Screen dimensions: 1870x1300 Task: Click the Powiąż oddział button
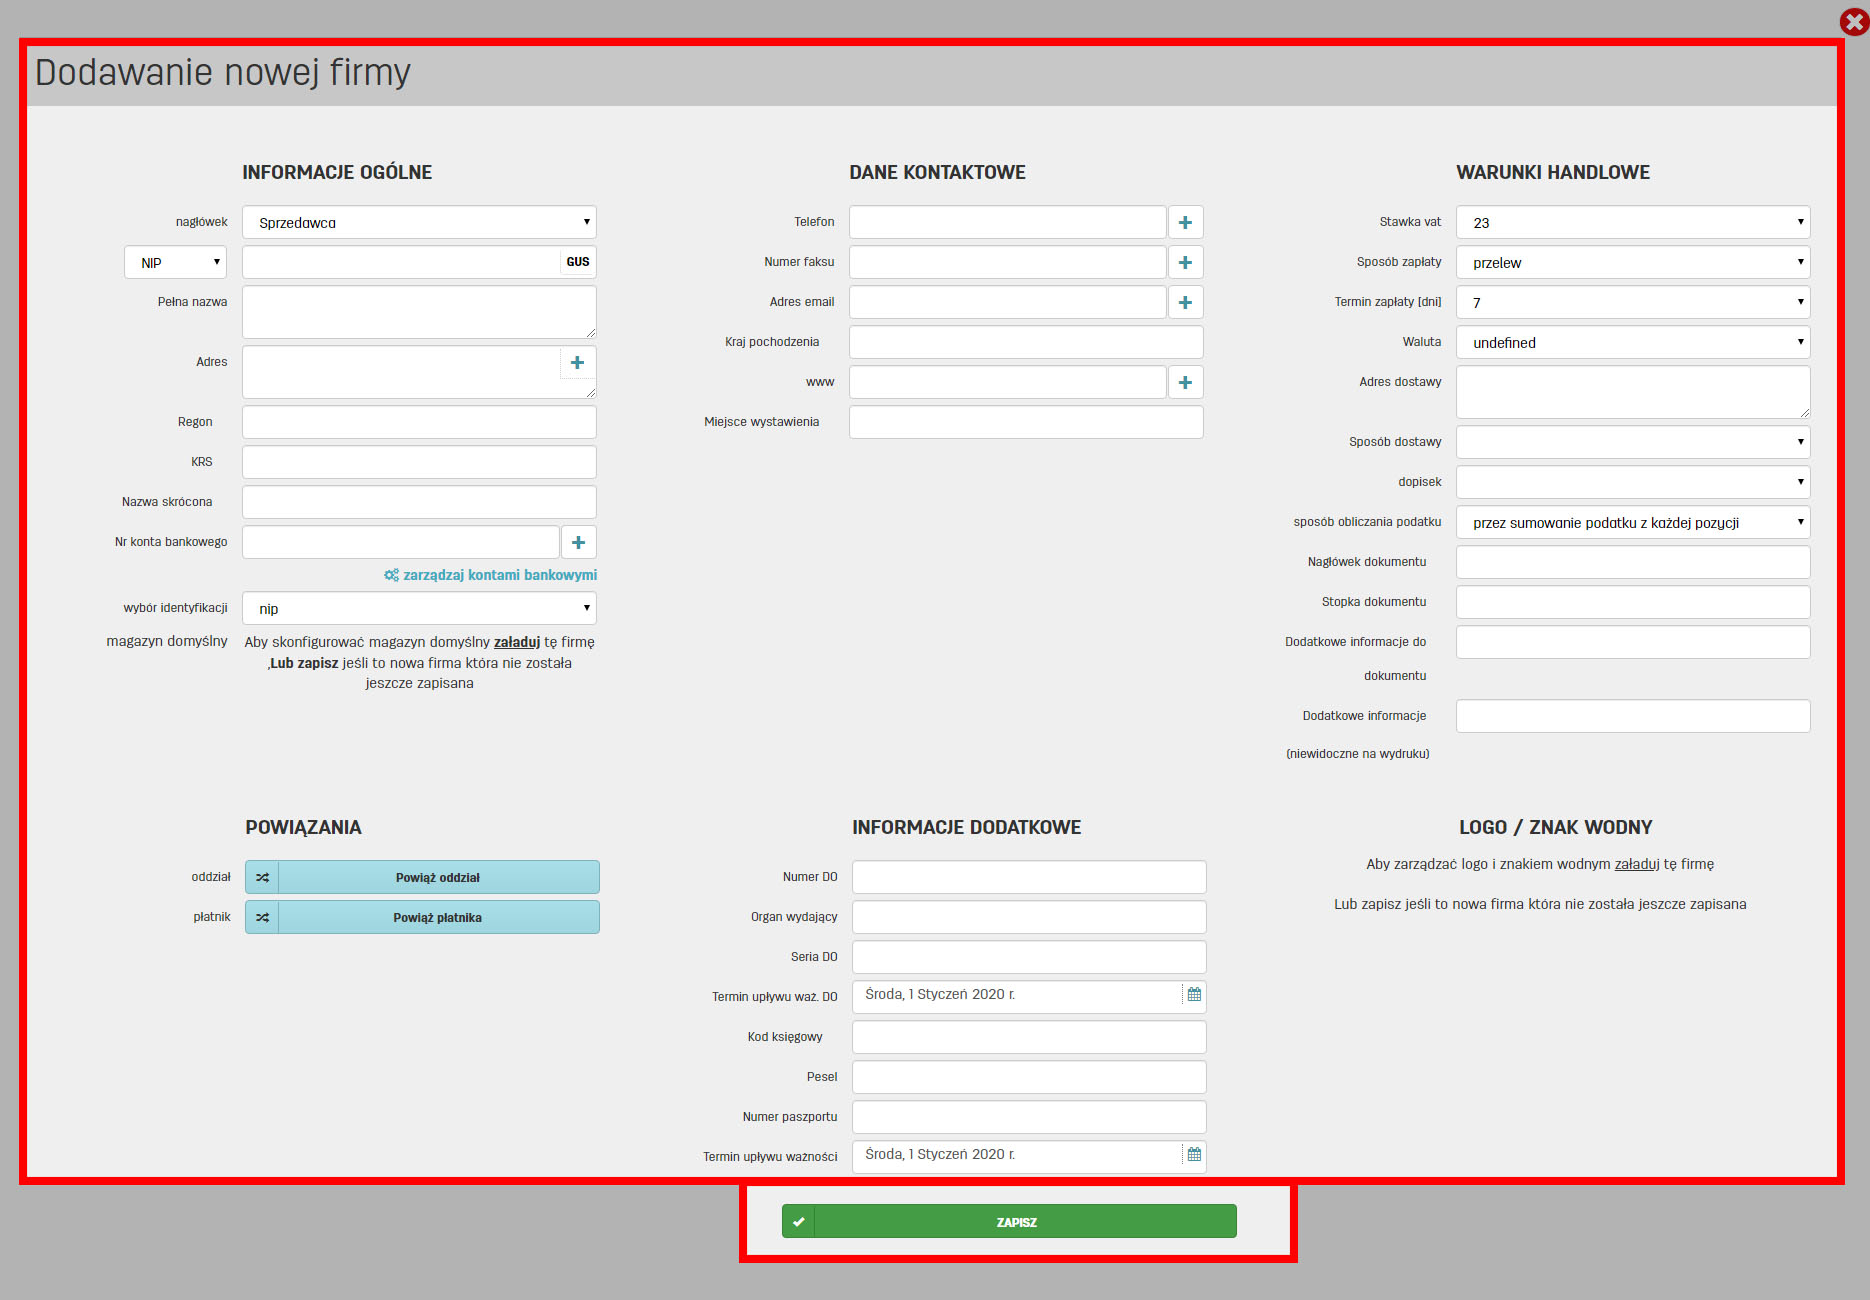coord(437,877)
